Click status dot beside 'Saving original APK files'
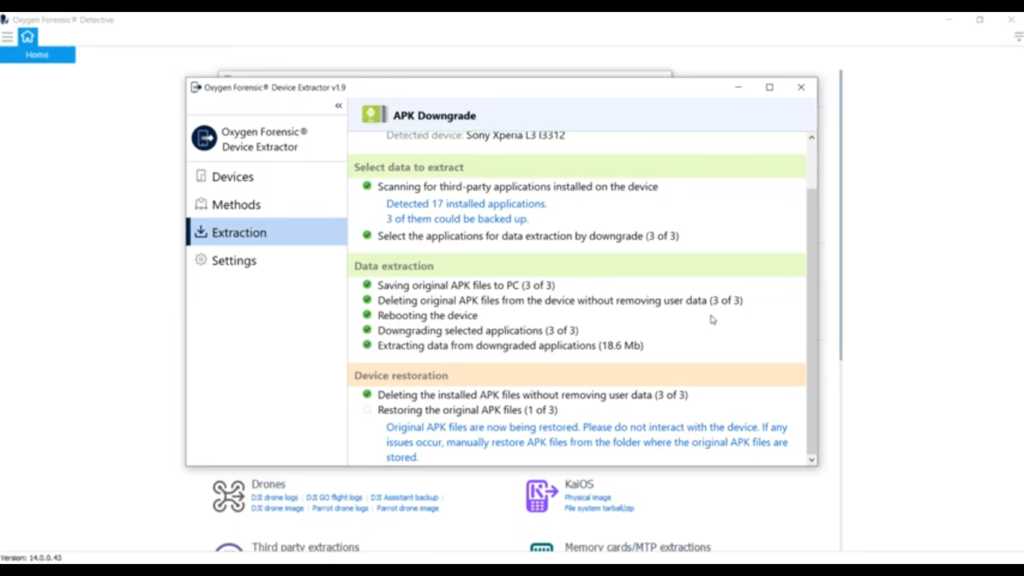The height and width of the screenshot is (576, 1024). 367,285
